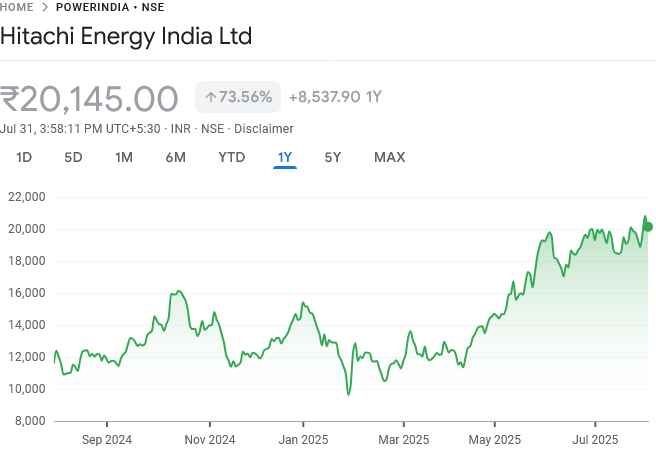The image size is (656, 458).
Task: Choose the YTD range tab
Action: [x=231, y=157]
